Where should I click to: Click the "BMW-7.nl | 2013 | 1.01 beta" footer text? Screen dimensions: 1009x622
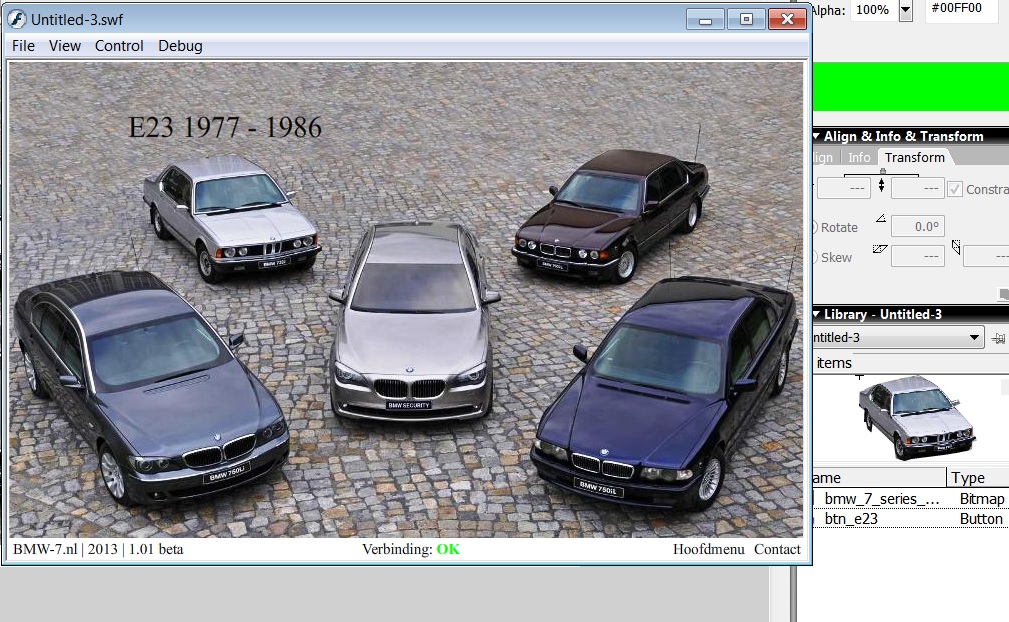[98, 549]
